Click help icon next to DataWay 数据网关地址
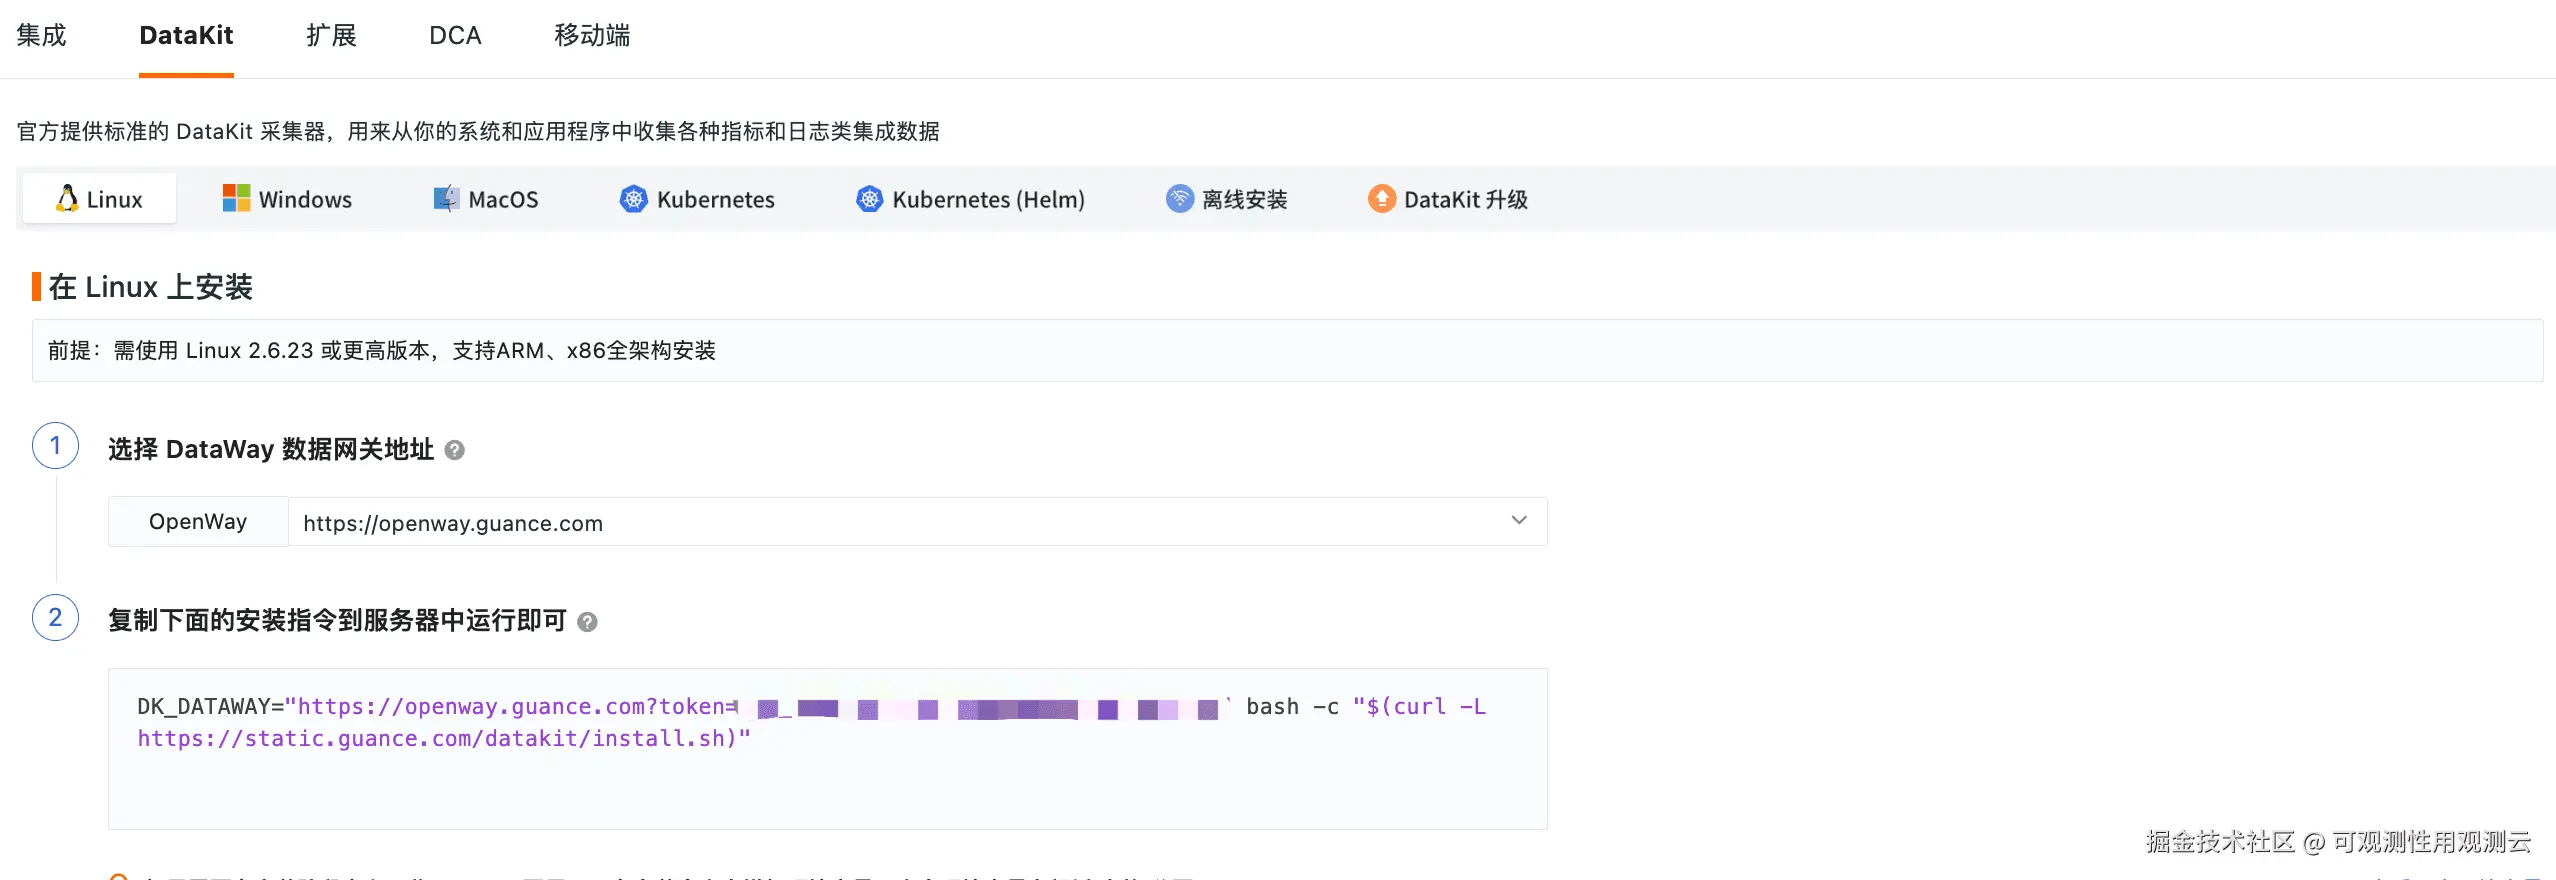Screen dimensions: 2556x880 (x=454, y=450)
